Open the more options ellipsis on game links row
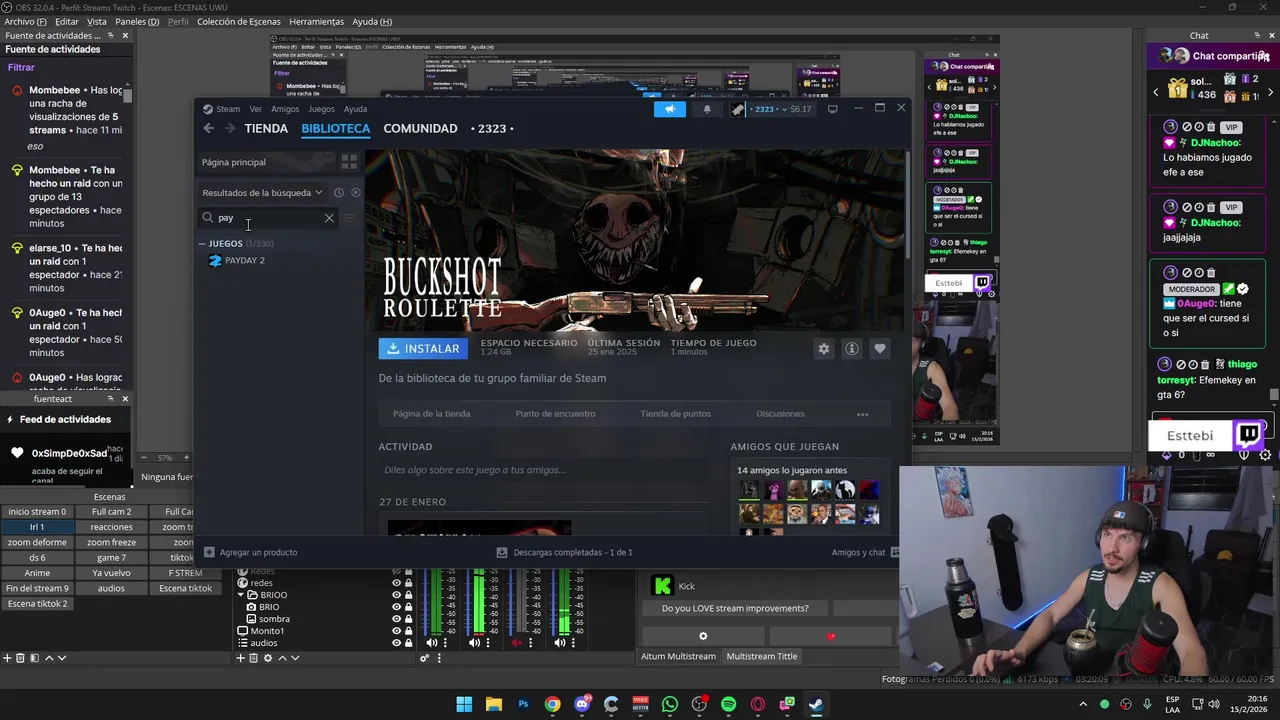 pyautogui.click(x=862, y=414)
